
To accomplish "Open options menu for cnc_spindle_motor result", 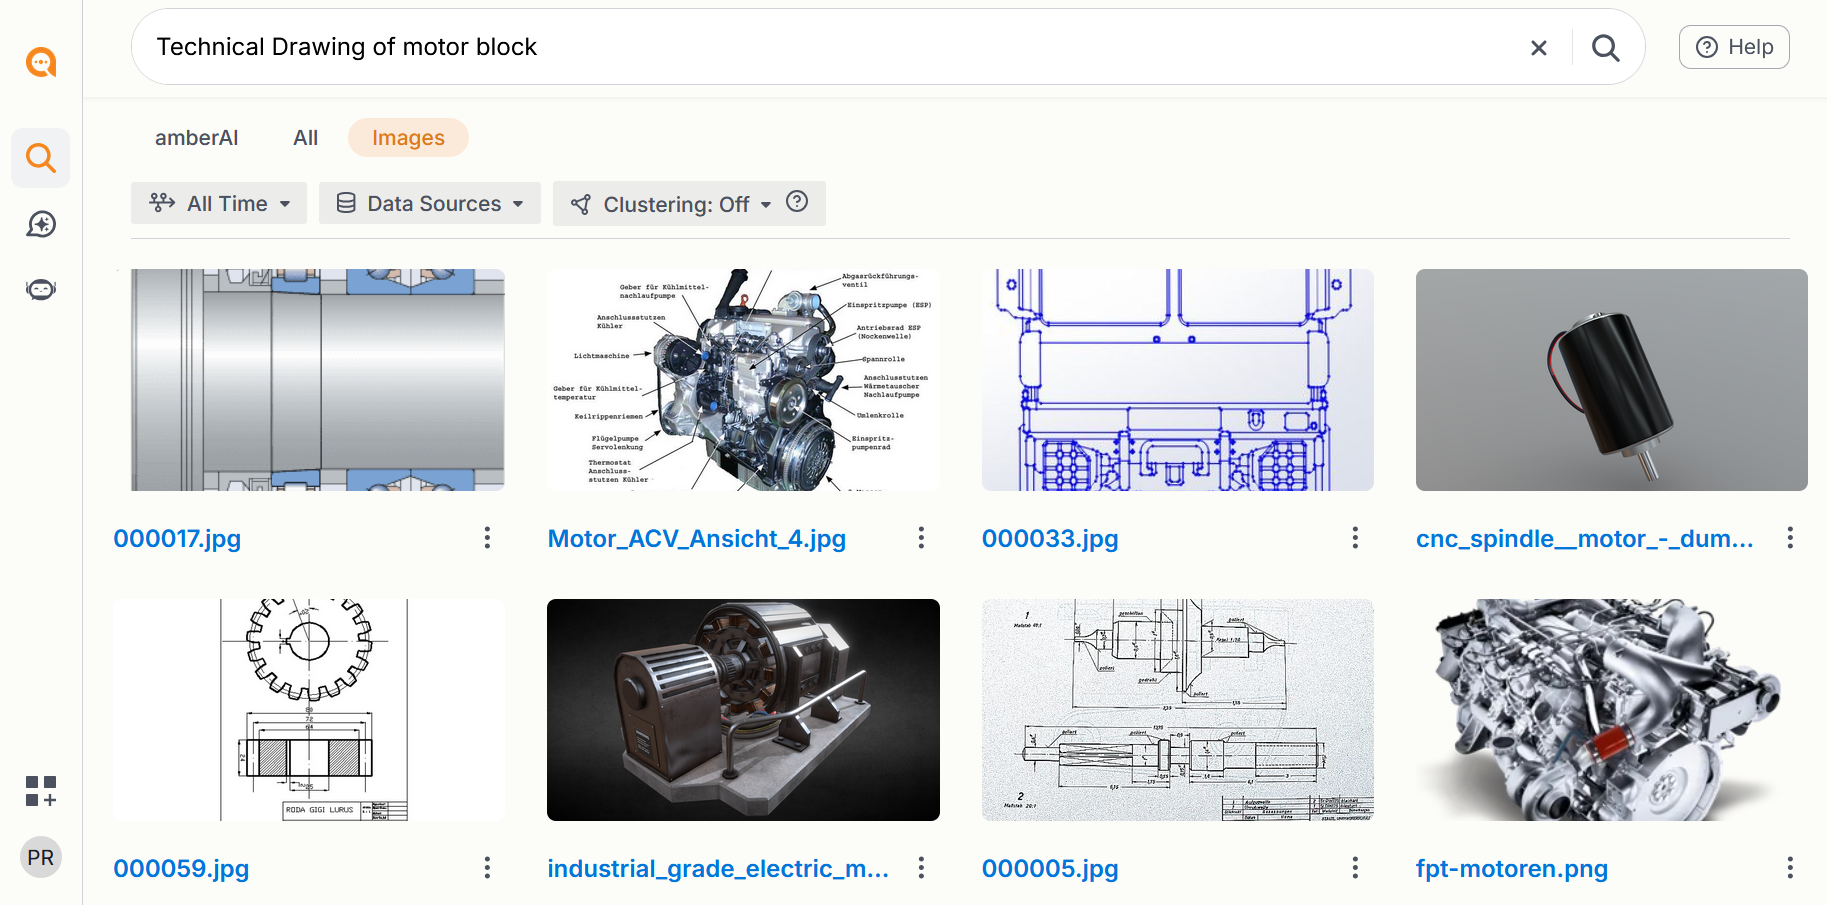I will [1790, 538].
